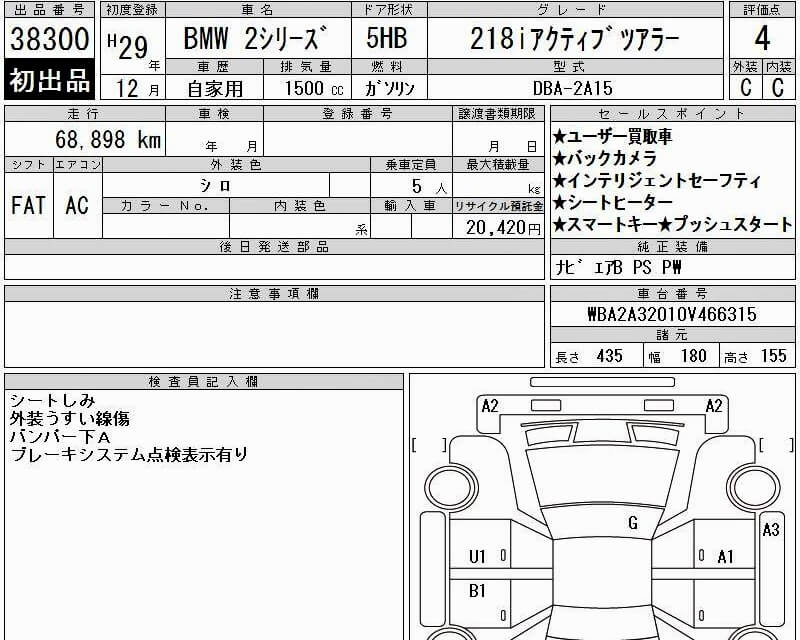Select the 初出品 black label
This screenshot has width=800, height=640.
(x=49, y=80)
